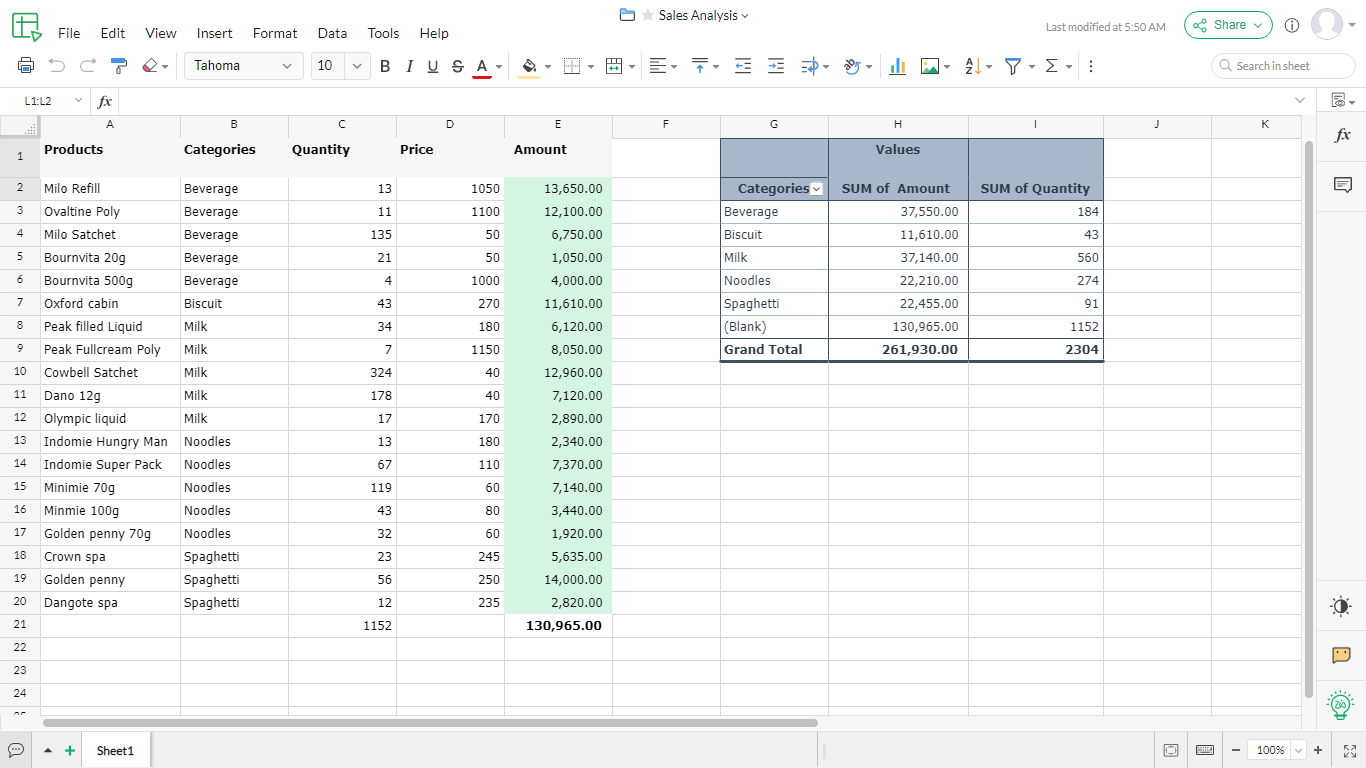Toggle night mode contrast icon
The image size is (1366, 768).
click(x=1341, y=606)
